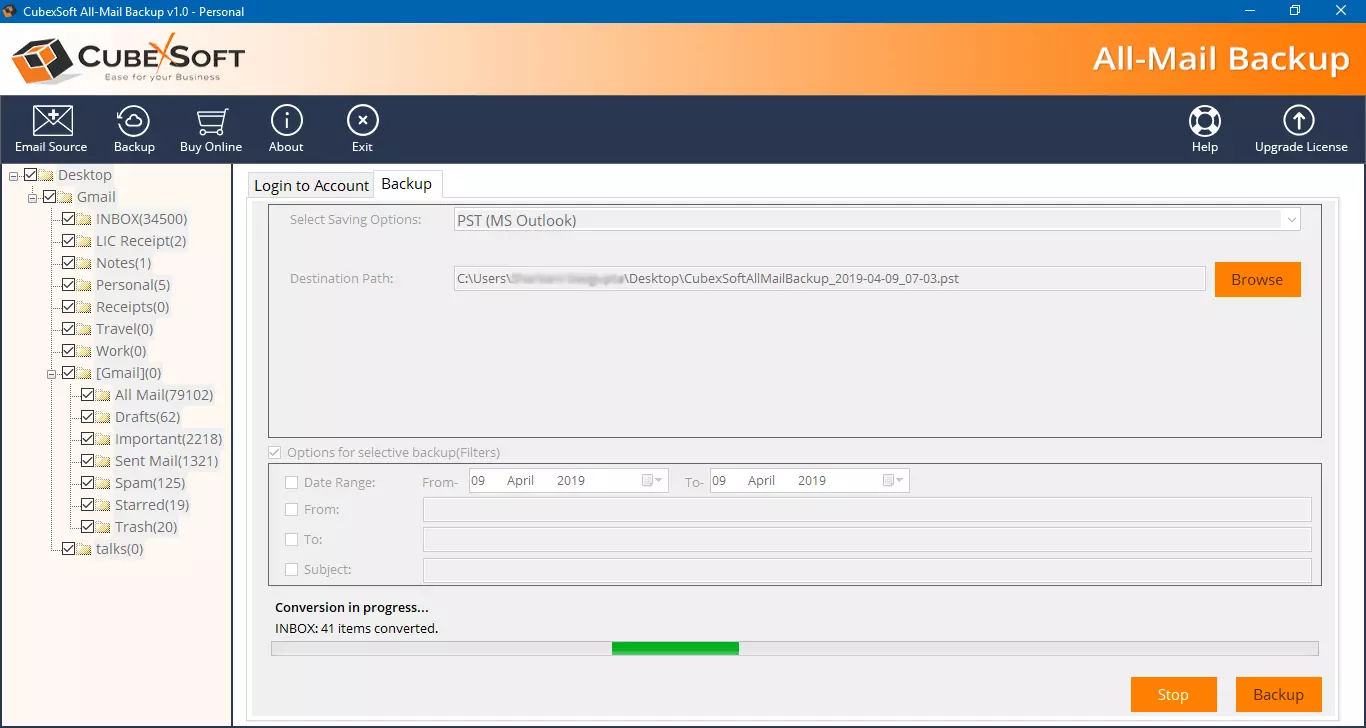Viewport: 1366px width, 728px height.
Task: Toggle the Subject filter checkbox
Action: pos(292,570)
